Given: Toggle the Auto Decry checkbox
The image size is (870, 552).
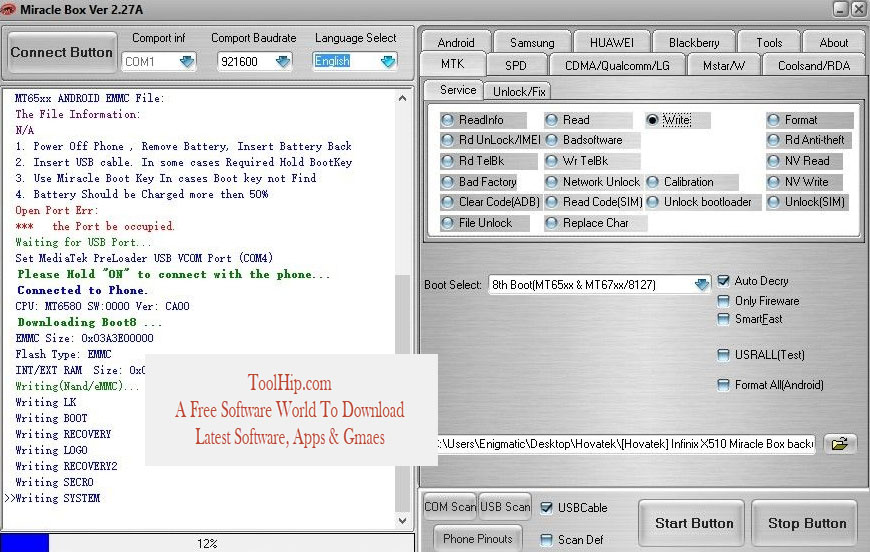Looking at the screenshot, I should (723, 281).
